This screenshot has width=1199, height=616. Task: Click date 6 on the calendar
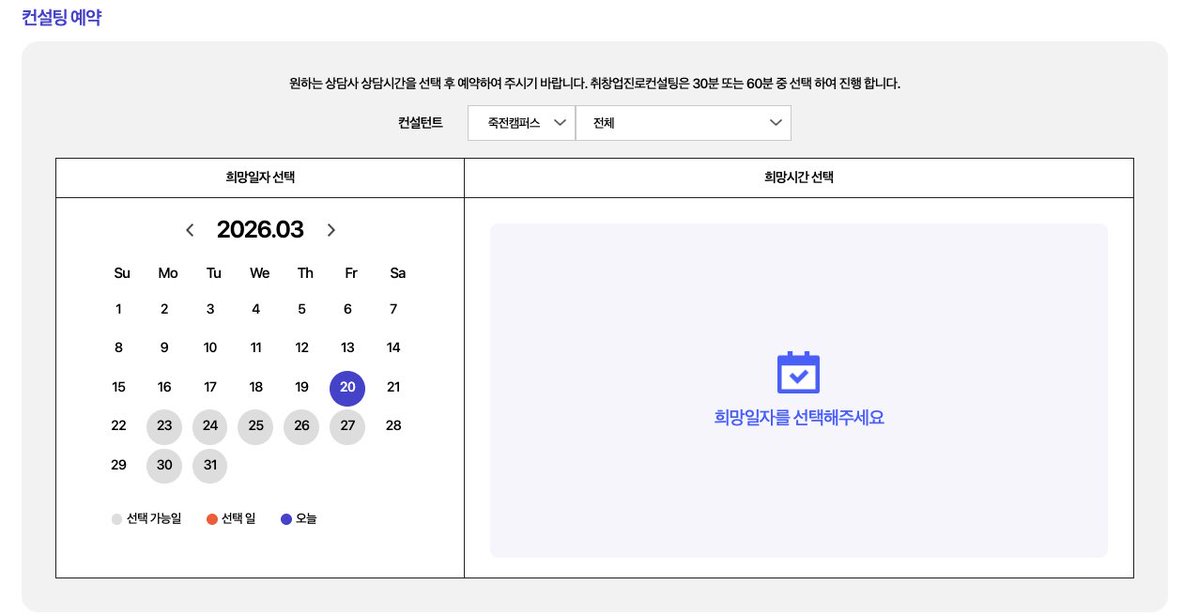point(348,310)
